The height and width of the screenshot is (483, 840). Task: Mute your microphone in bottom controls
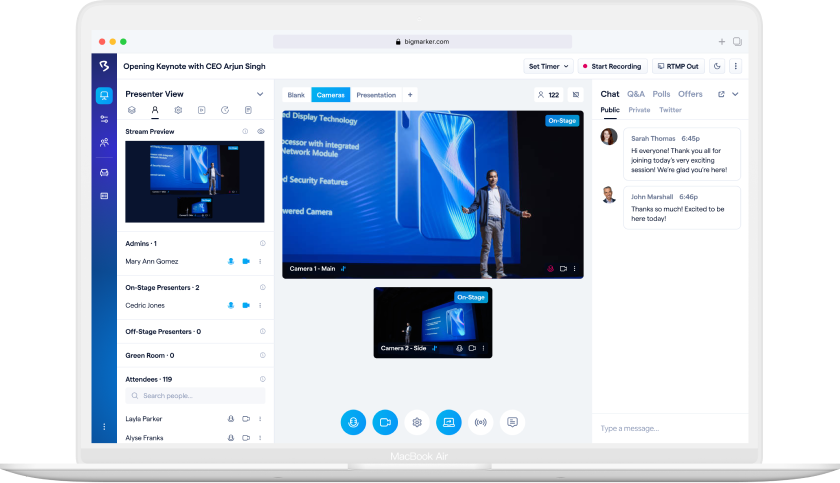point(353,422)
